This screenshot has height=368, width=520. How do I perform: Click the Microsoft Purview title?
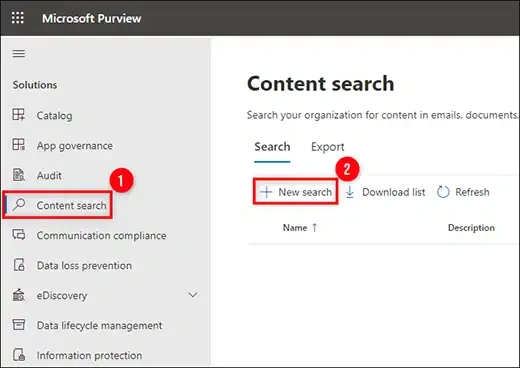pyautogui.click(x=92, y=18)
